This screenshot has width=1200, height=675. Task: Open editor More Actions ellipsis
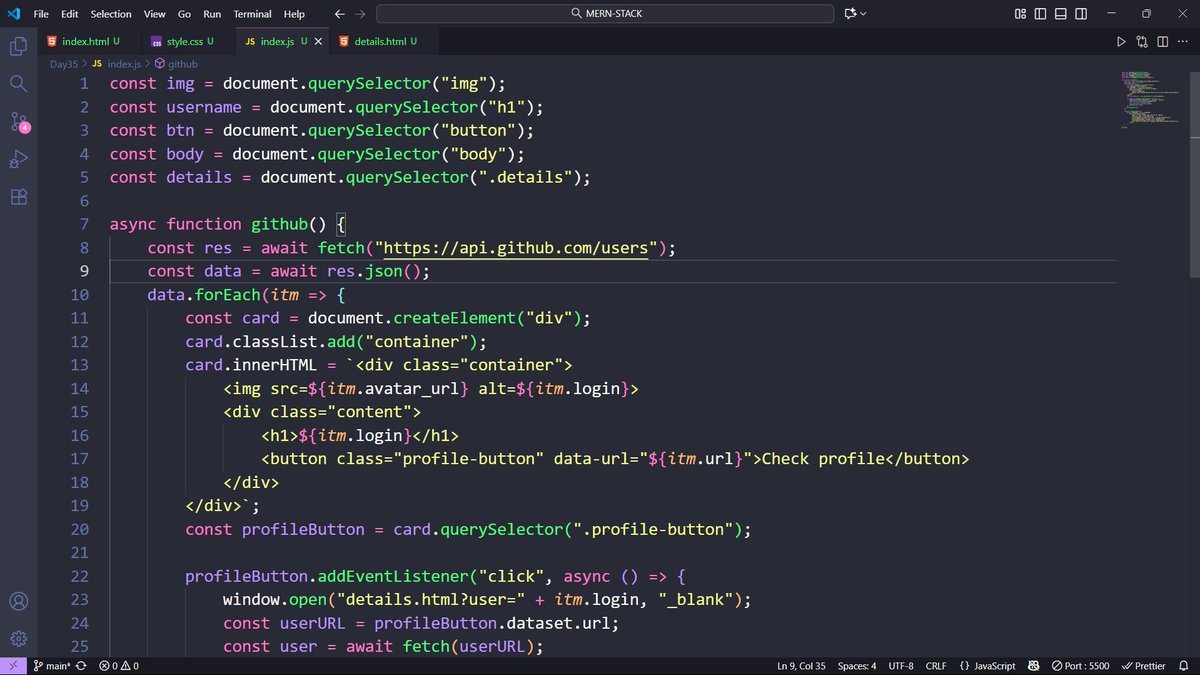1183,41
